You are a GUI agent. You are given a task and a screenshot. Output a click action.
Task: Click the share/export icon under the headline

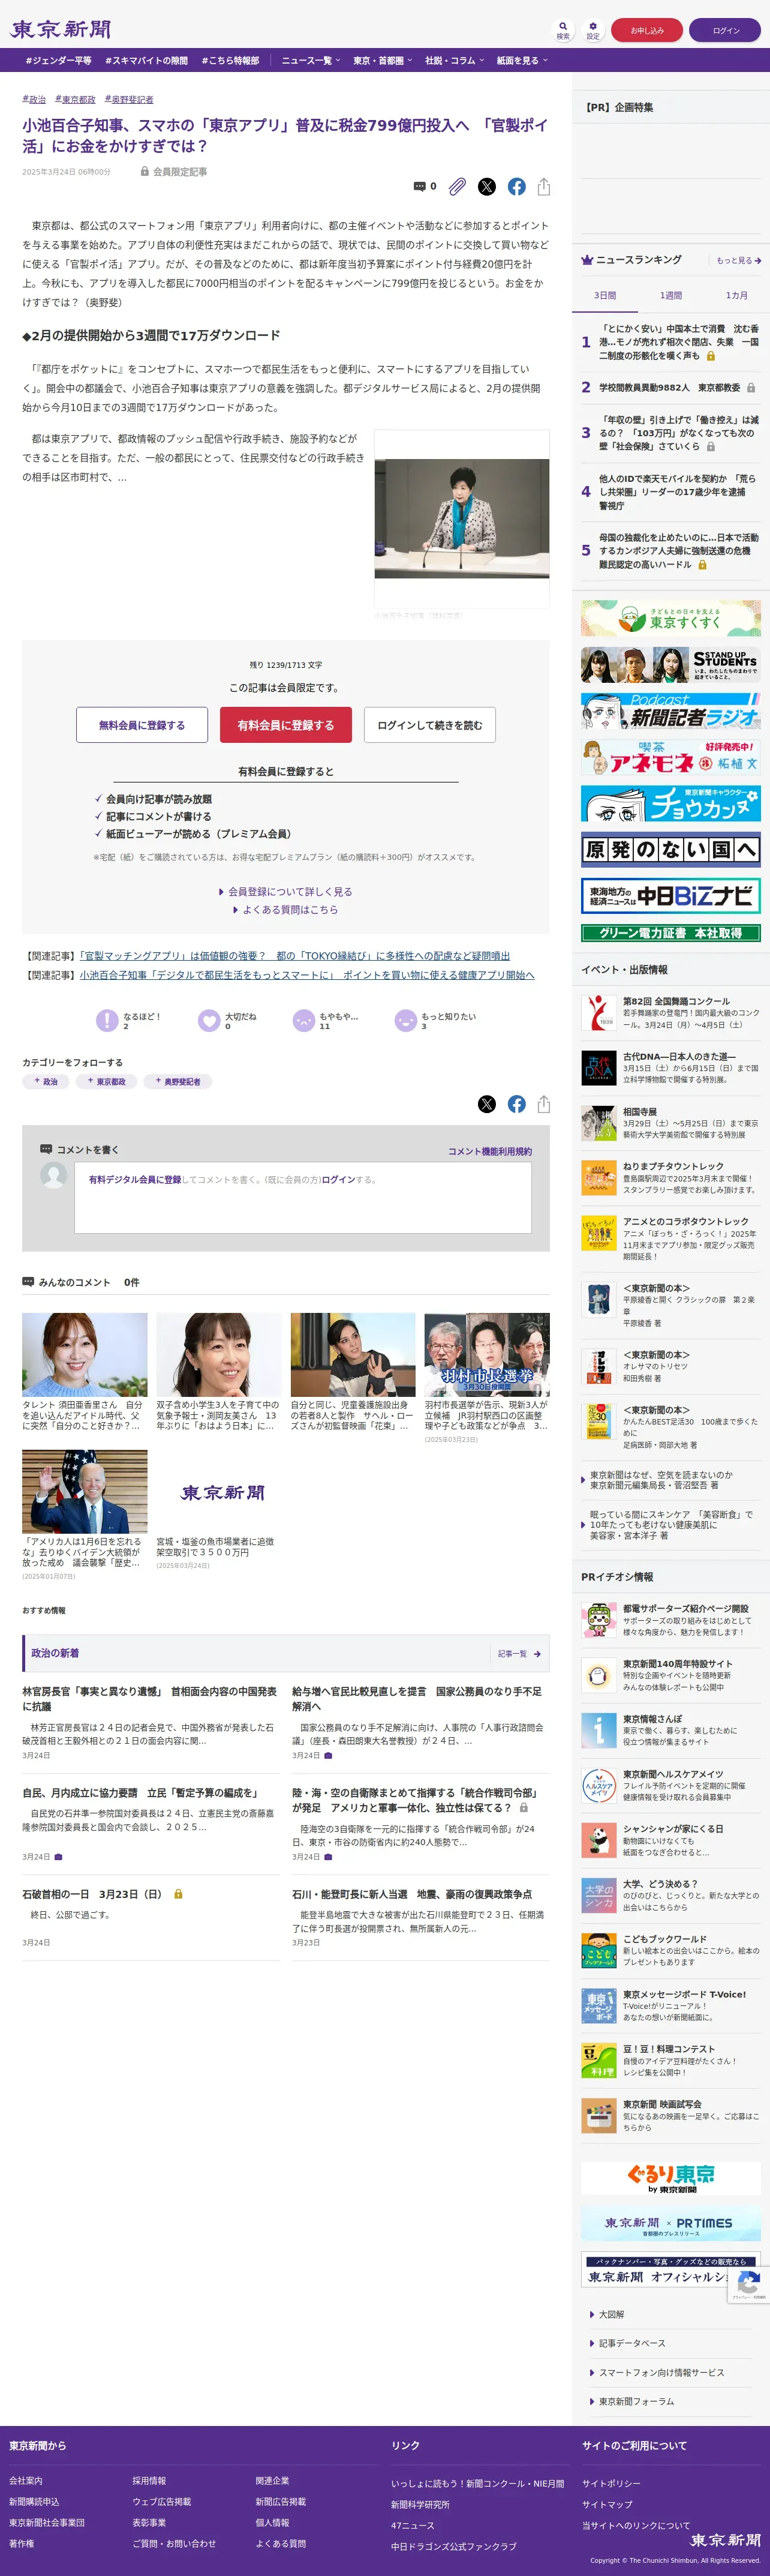(544, 186)
